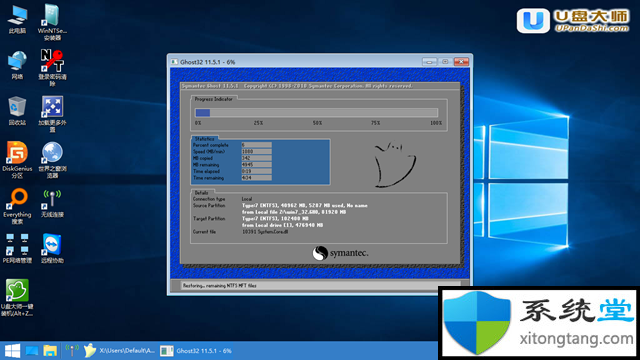Minimize the Ghost32 window
640x360 pixels.
pyautogui.click(x=429, y=62)
